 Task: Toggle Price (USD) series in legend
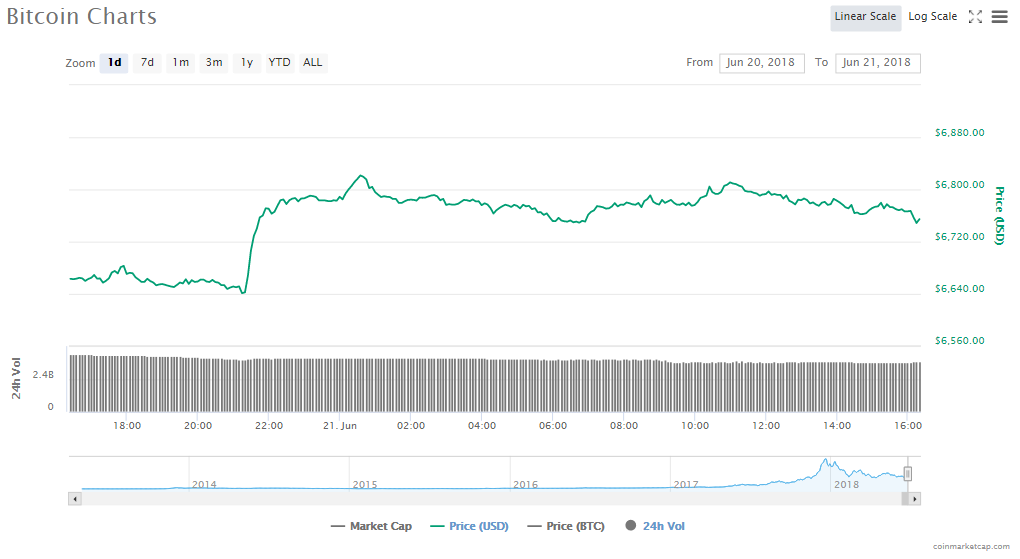[468, 526]
